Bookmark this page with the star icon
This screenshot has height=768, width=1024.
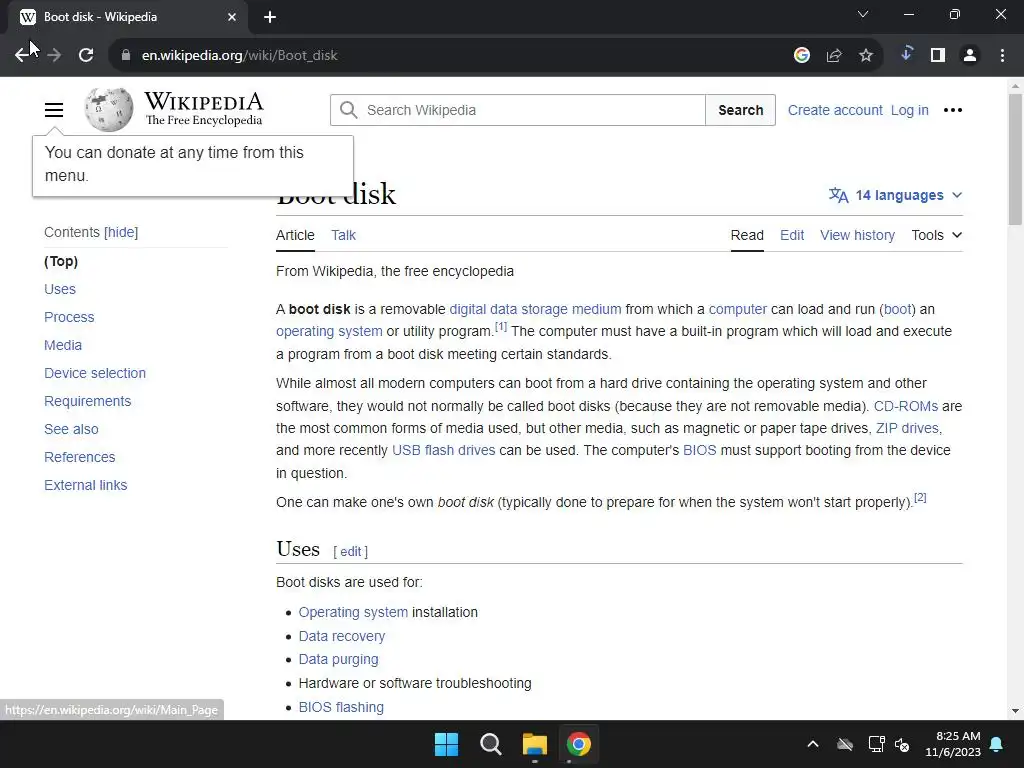click(866, 56)
